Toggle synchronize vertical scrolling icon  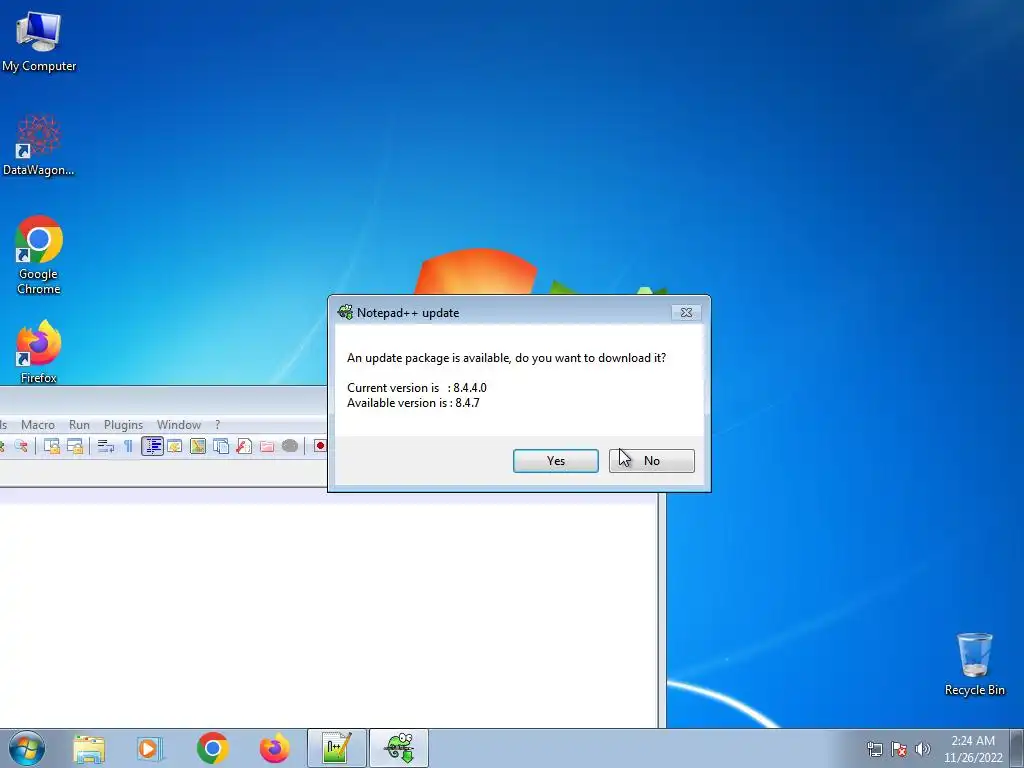coord(52,446)
